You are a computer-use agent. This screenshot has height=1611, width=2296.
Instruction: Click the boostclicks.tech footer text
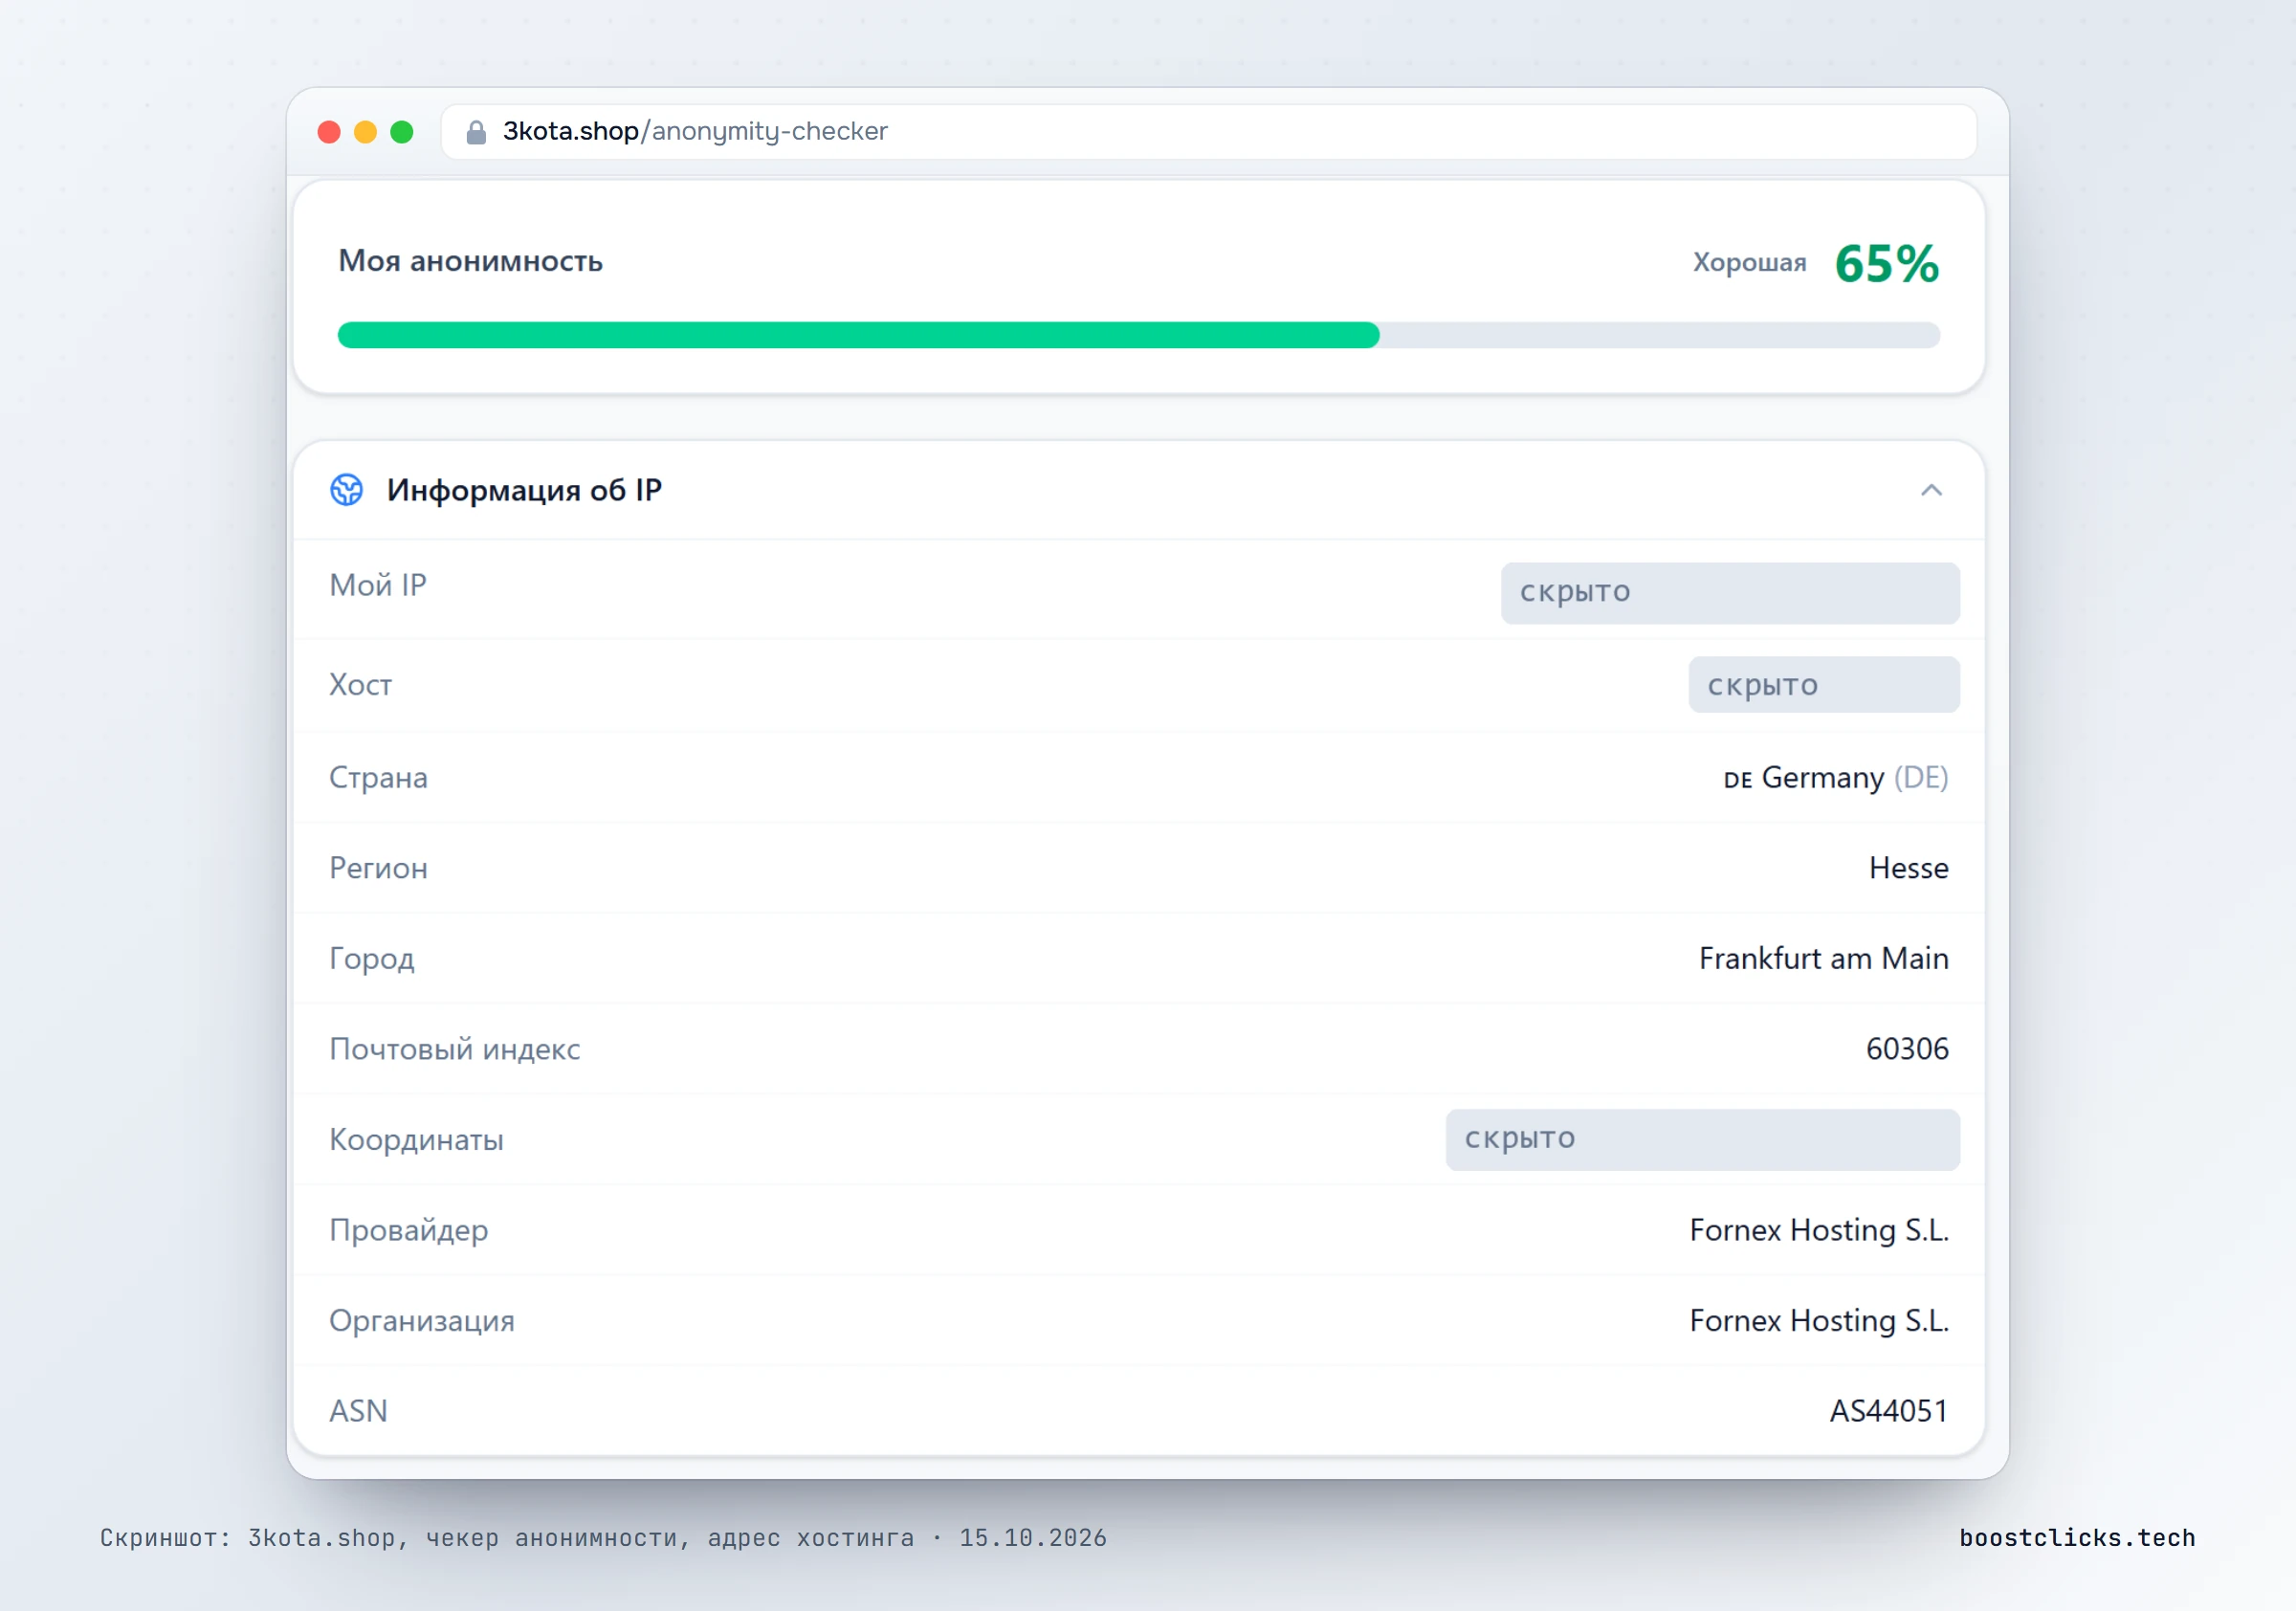[x=2077, y=1538]
